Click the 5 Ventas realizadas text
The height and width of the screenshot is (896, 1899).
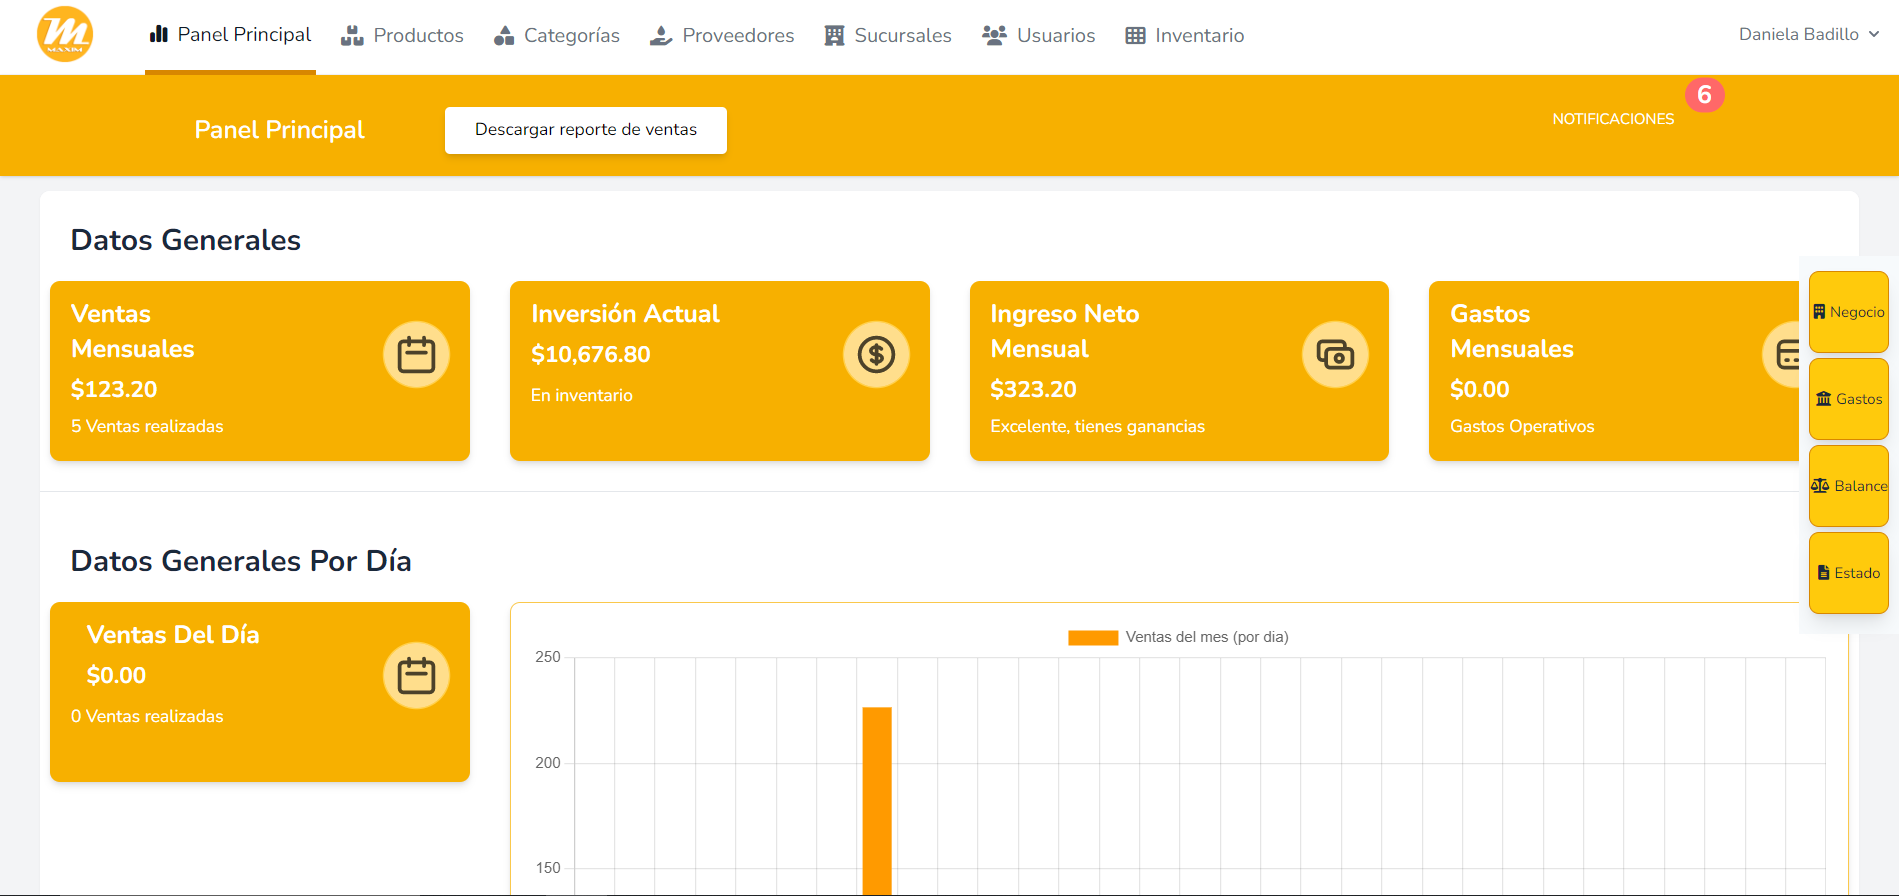(x=147, y=426)
